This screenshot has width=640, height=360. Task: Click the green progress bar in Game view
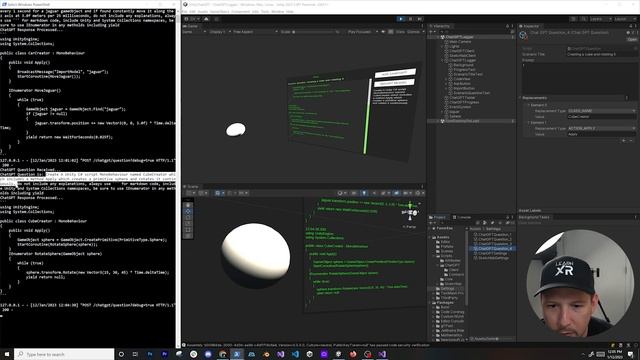368,116
